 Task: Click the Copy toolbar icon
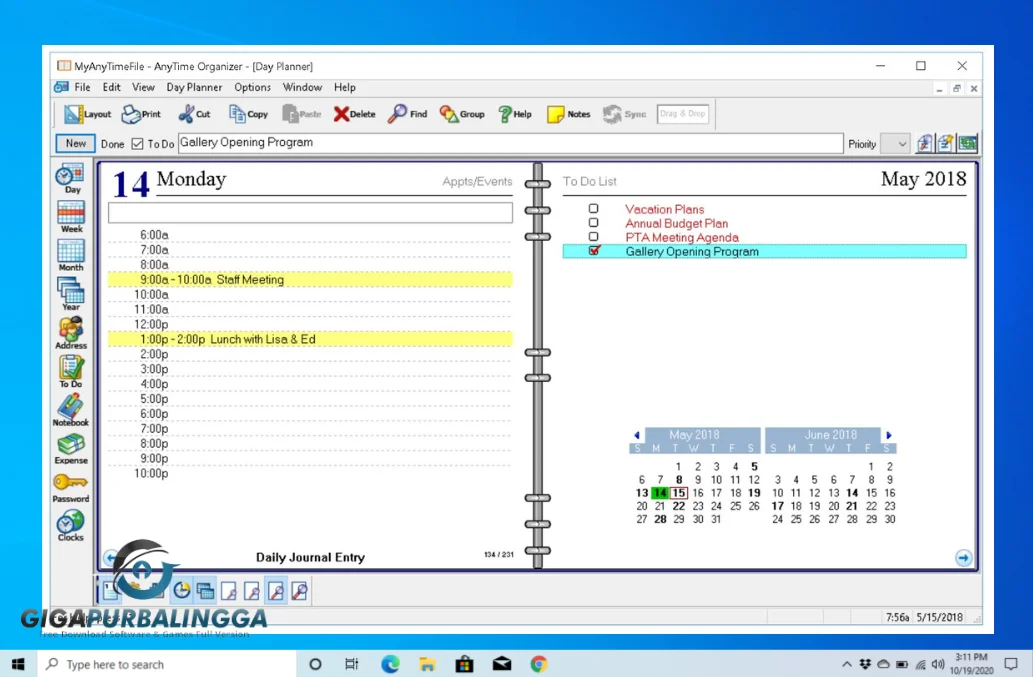point(248,114)
